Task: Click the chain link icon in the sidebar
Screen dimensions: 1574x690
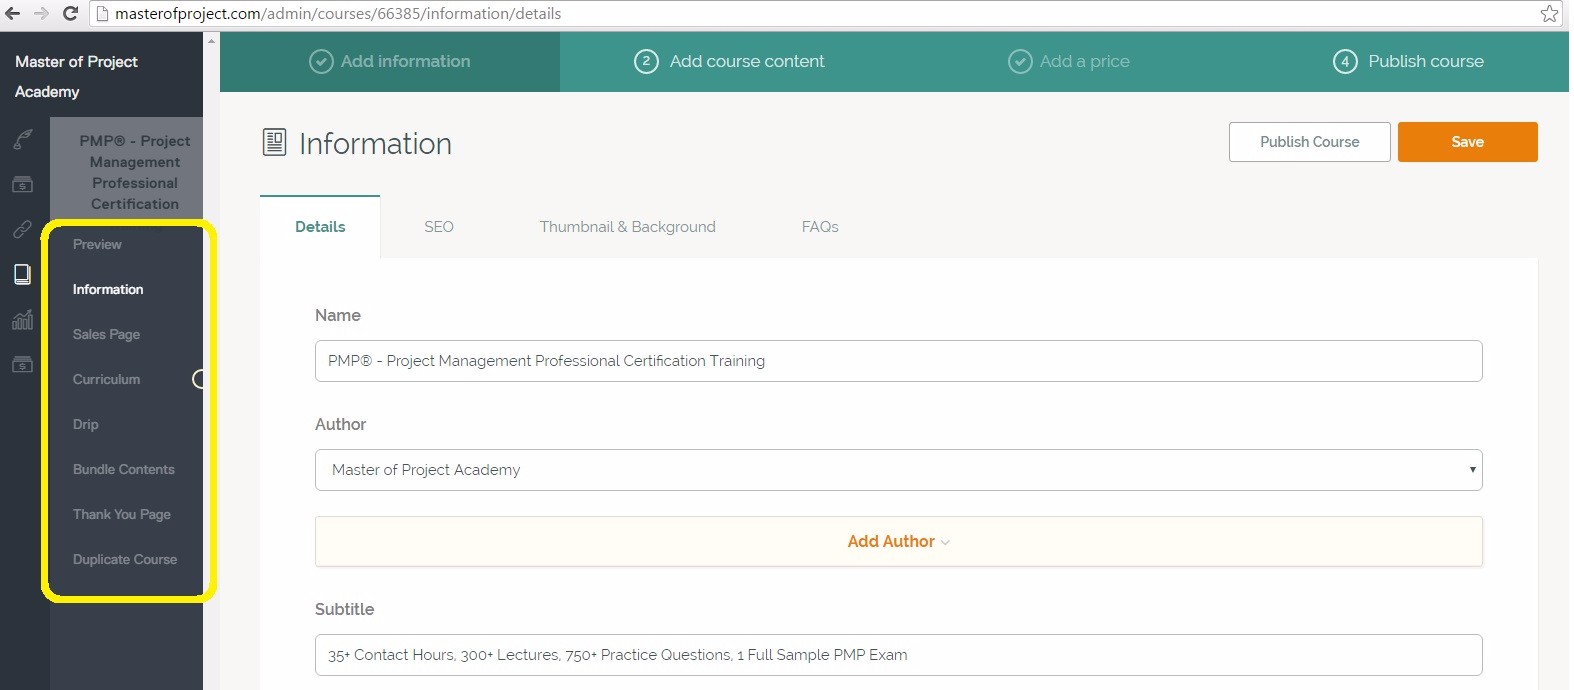Action: tap(22, 229)
